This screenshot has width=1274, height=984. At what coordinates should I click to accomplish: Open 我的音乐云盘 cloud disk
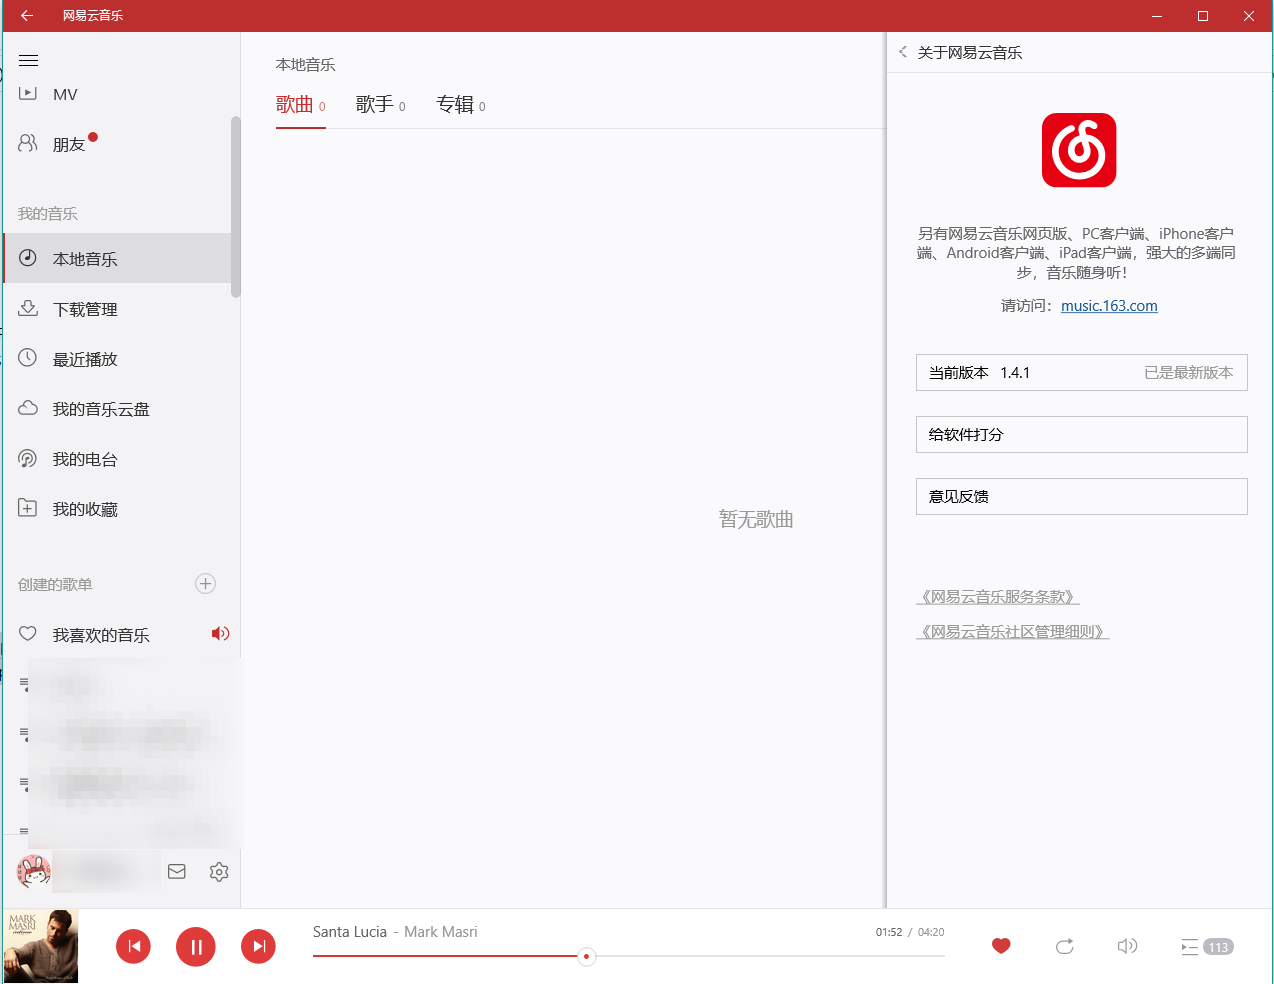[x=116, y=409]
